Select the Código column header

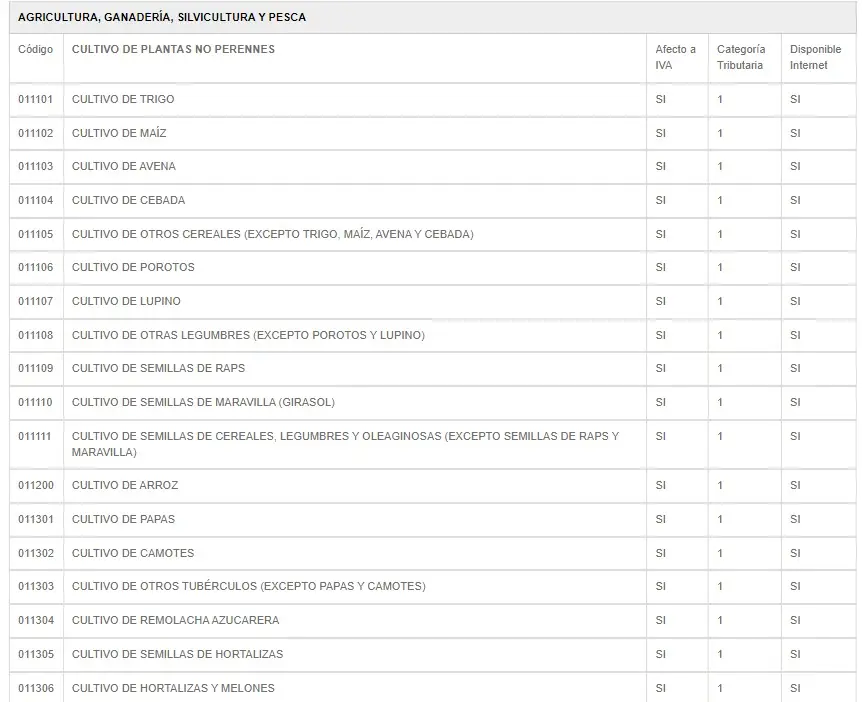tap(36, 49)
